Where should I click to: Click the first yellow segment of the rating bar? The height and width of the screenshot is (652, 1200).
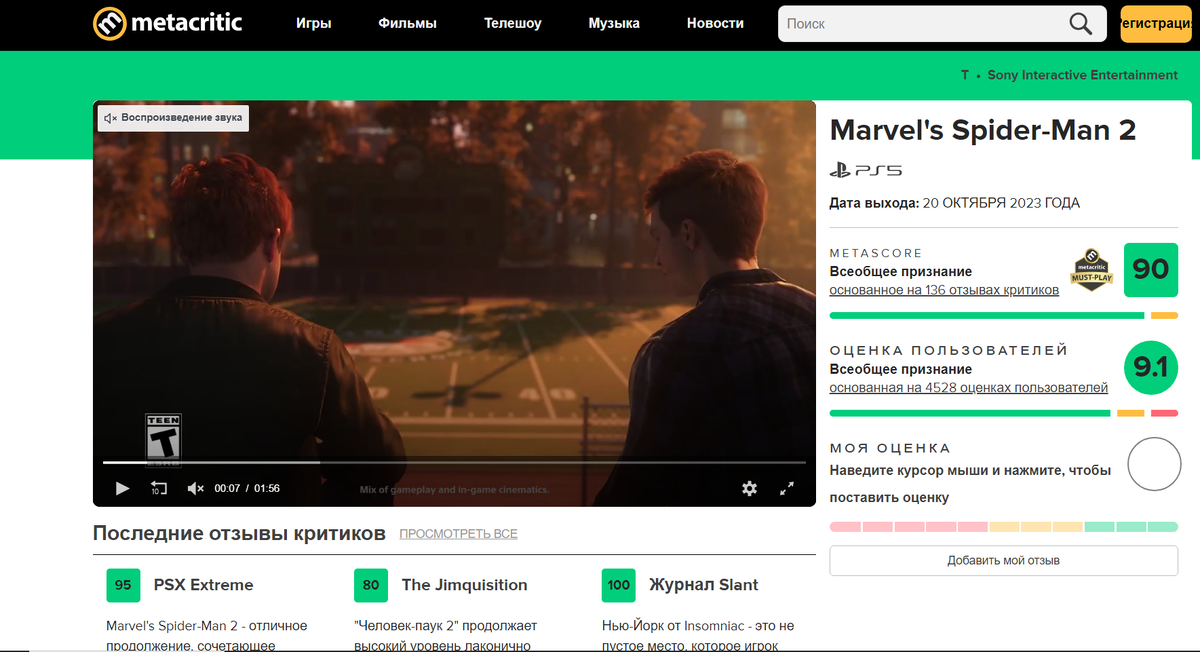click(x=1004, y=526)
